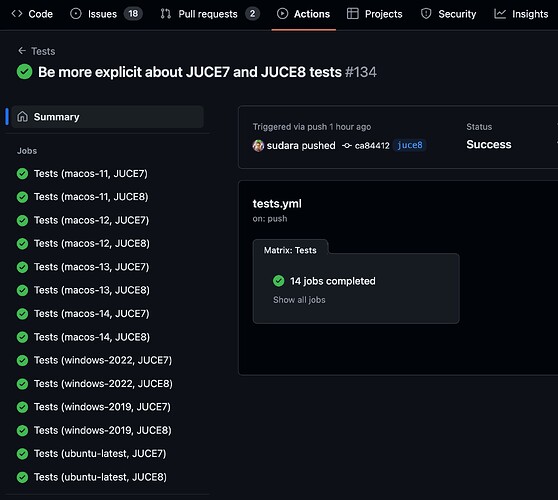Viewport: 558px width, 500px height.
Task: Click the 14 jobs completed status
Action: click(x=332, y=281)
